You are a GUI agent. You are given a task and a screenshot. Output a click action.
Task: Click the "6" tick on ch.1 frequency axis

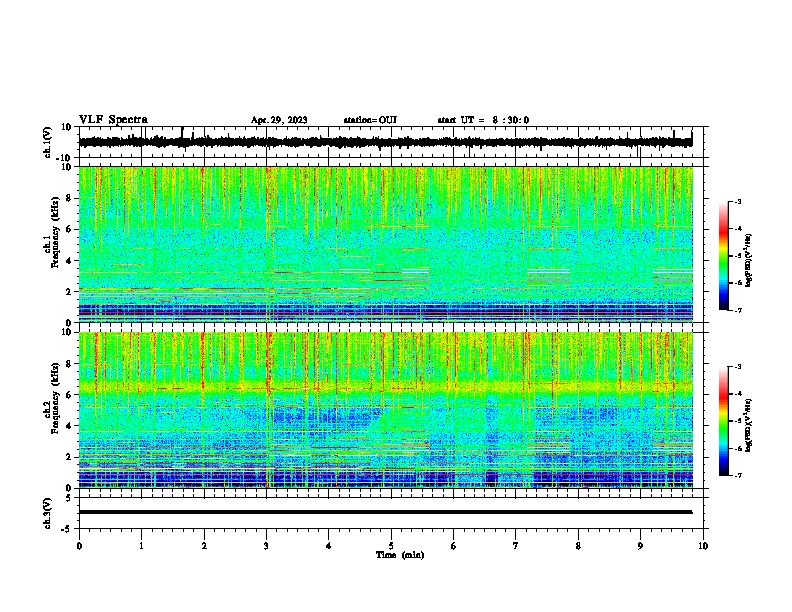coord(69,229)
